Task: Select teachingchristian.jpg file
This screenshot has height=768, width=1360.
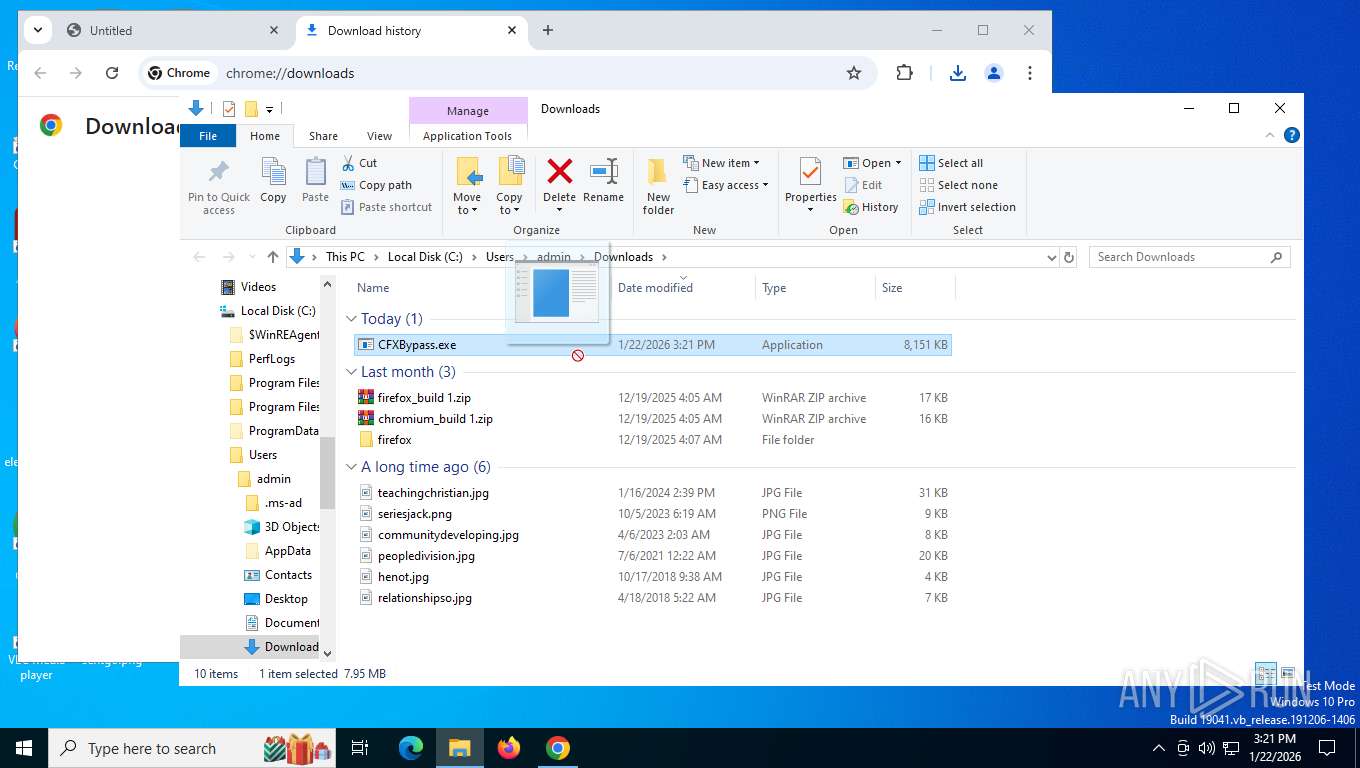Action: pos(653,493)
